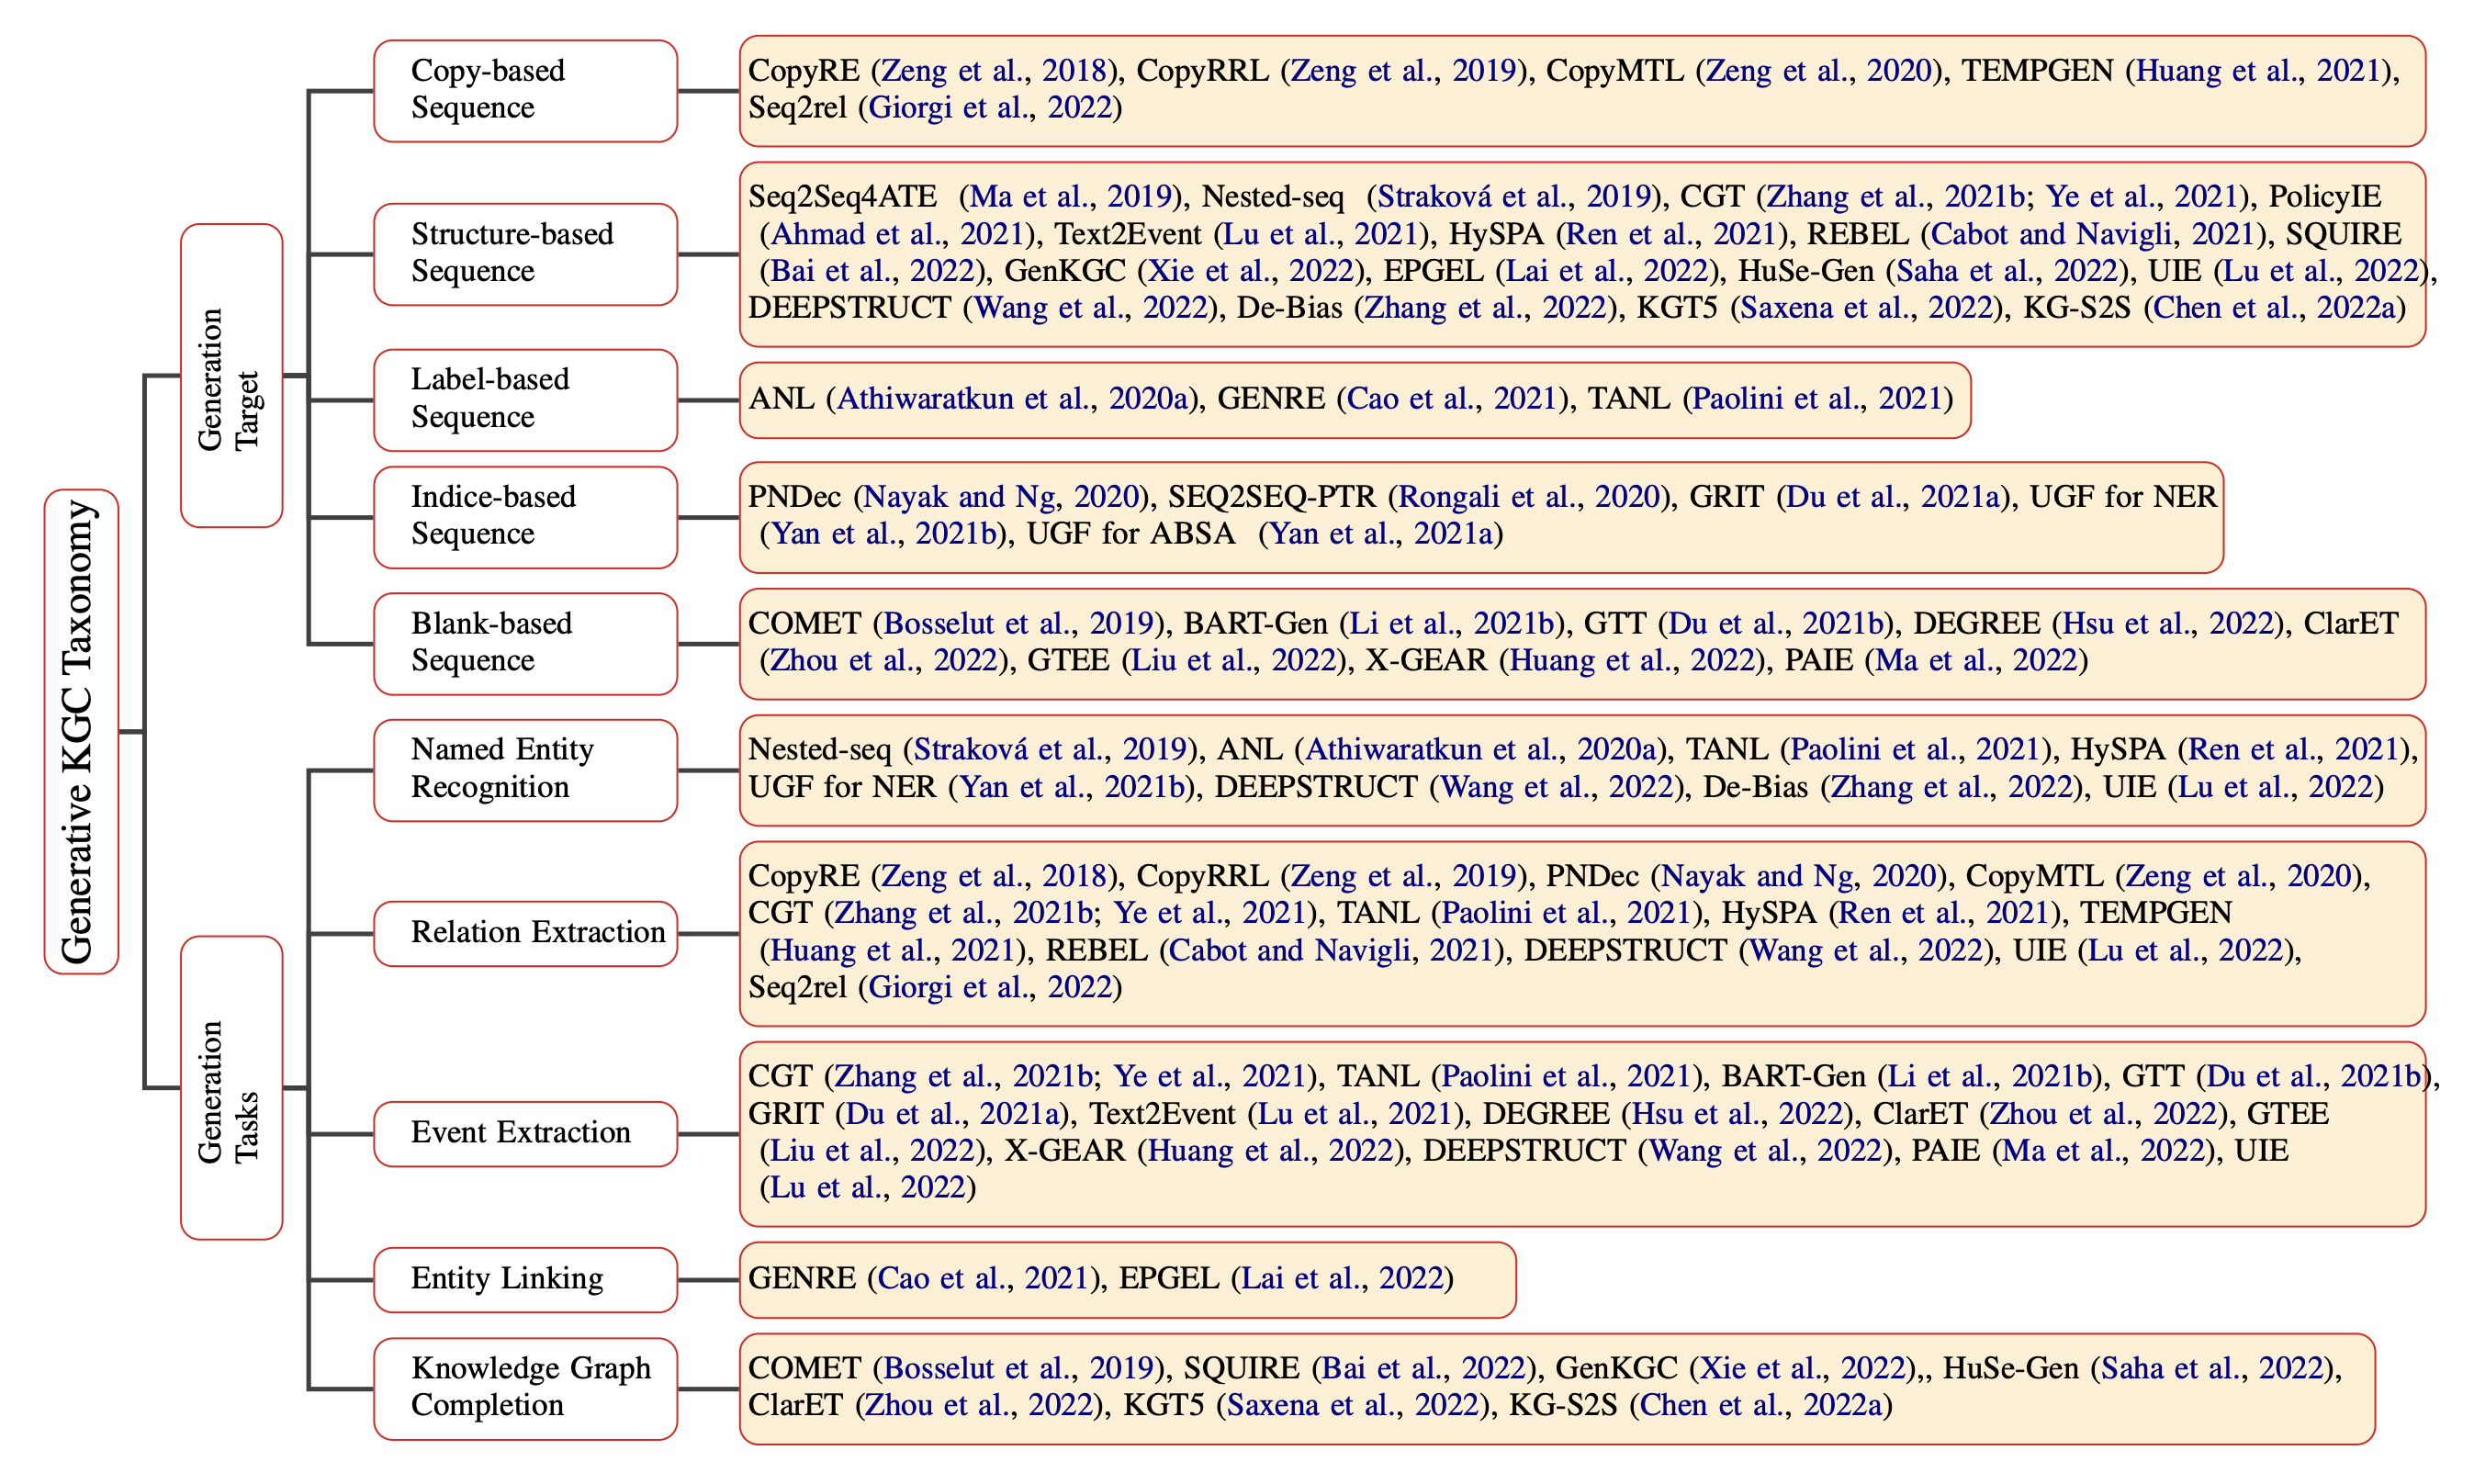This screenshot has width=2474, height=1484.
Task: Click the Relation Extraction box
Action: pyautogui.click(x=525, y=933)
